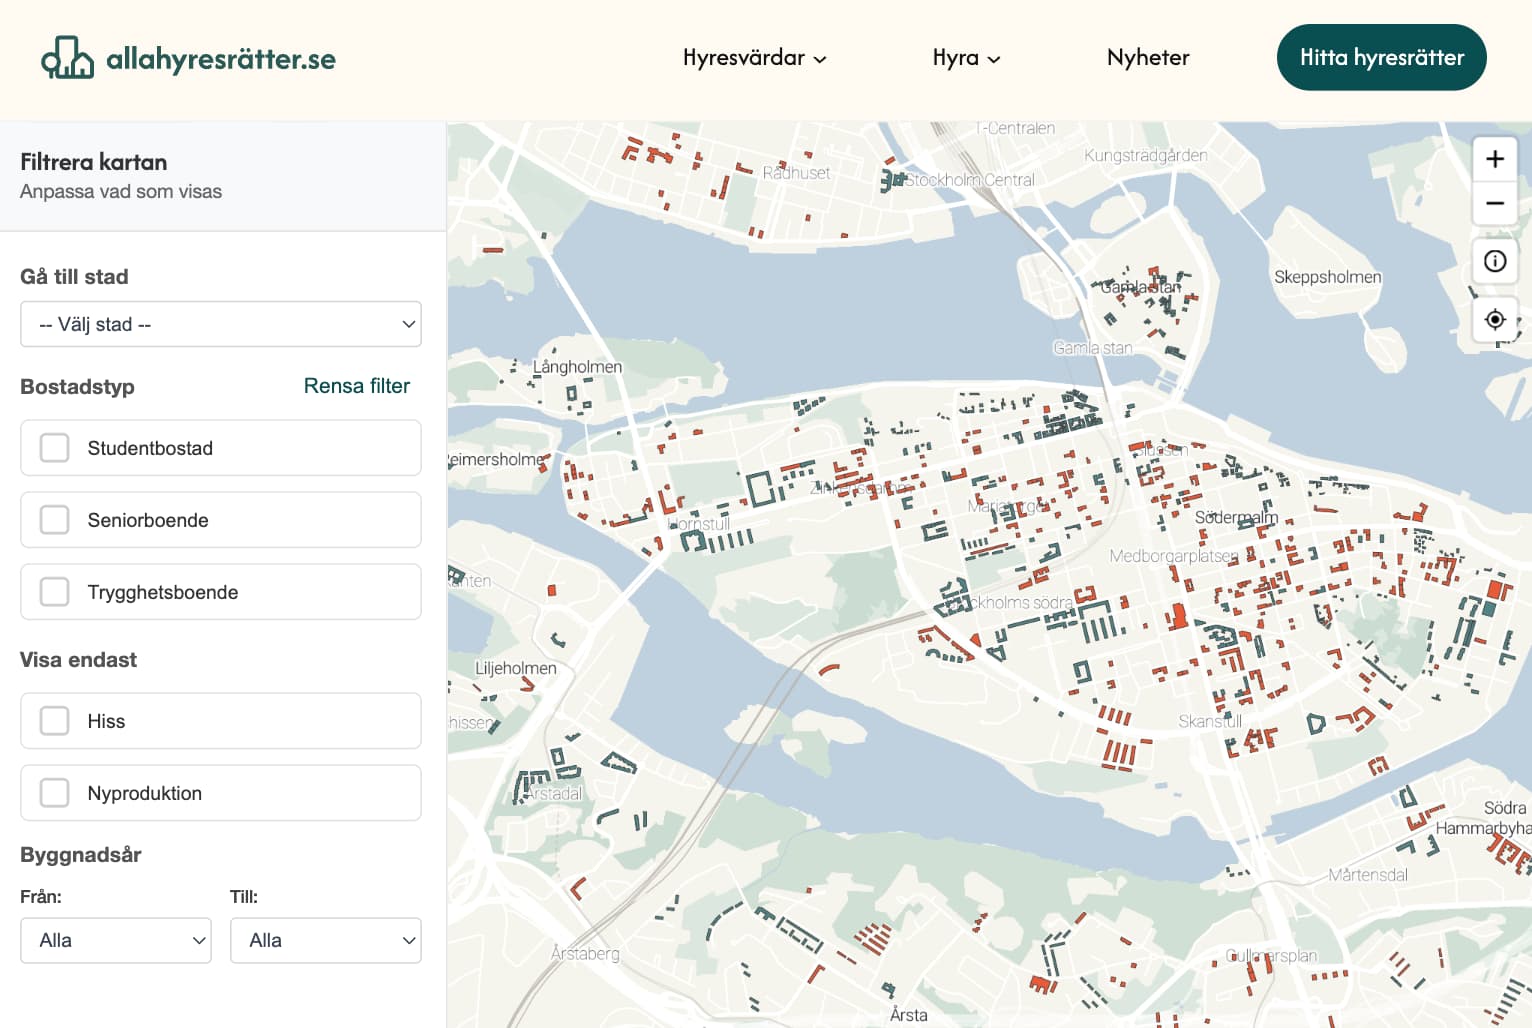Image resolution: width=1532 pixels, height=1028 pixels.
Task: Open the Välj stad dropdown
Action: pos(220,324)
